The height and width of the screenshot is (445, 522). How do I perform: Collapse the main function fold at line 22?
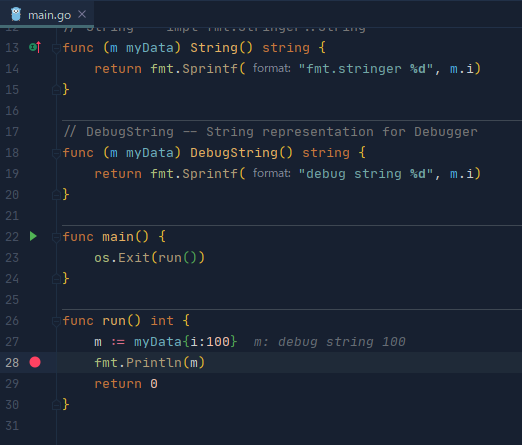56,238
